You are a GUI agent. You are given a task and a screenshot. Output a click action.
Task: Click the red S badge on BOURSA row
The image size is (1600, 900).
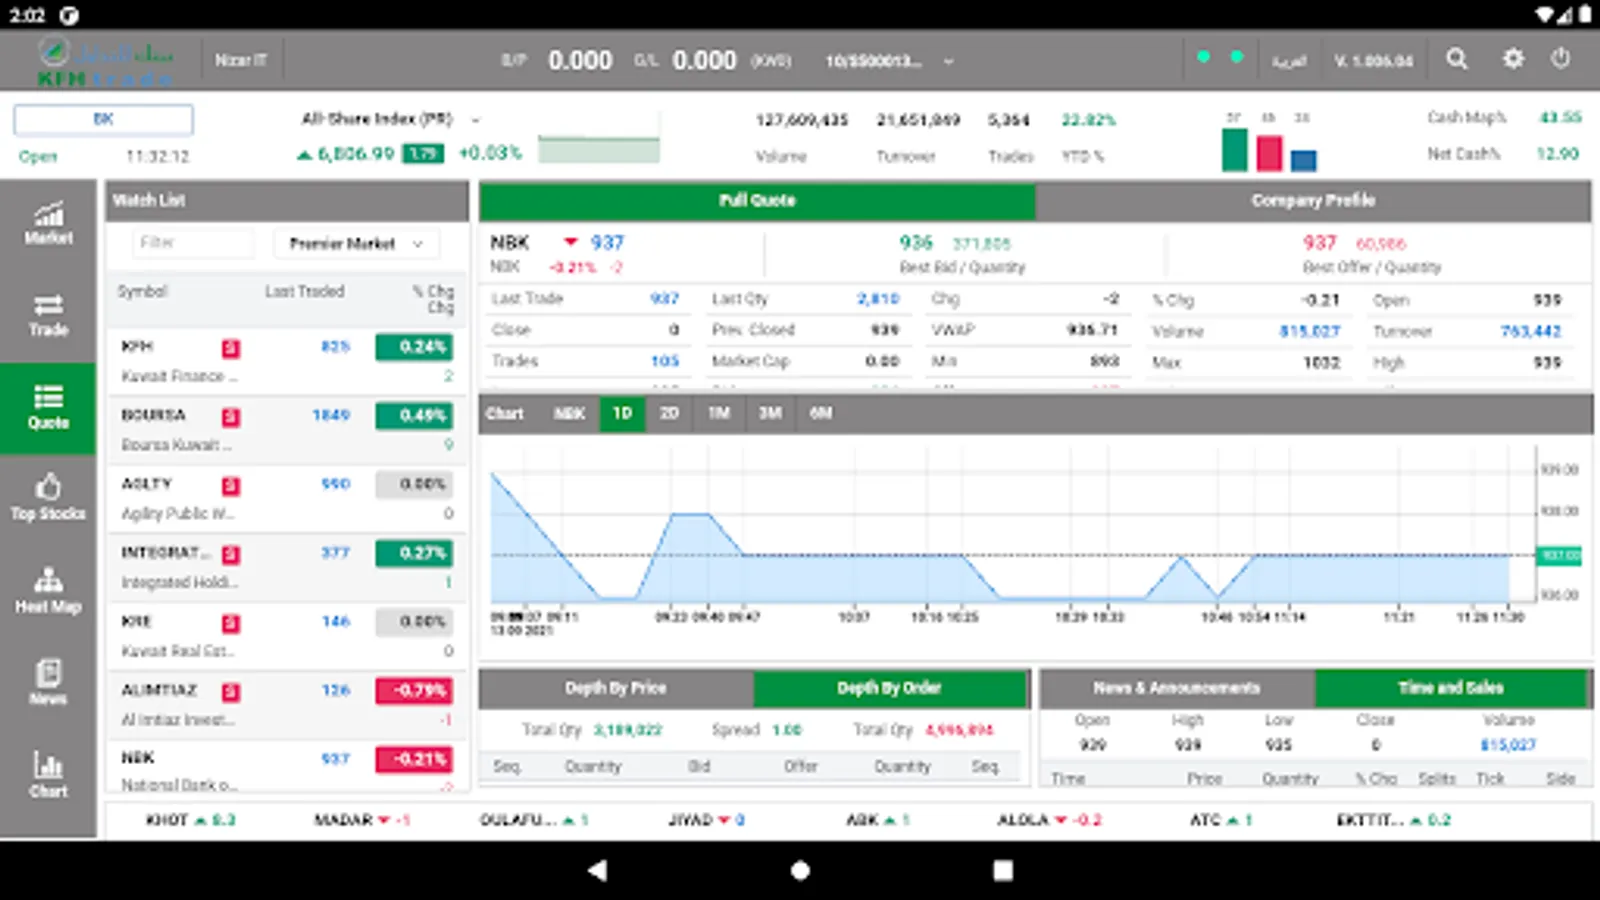click(x=231, y=417)
